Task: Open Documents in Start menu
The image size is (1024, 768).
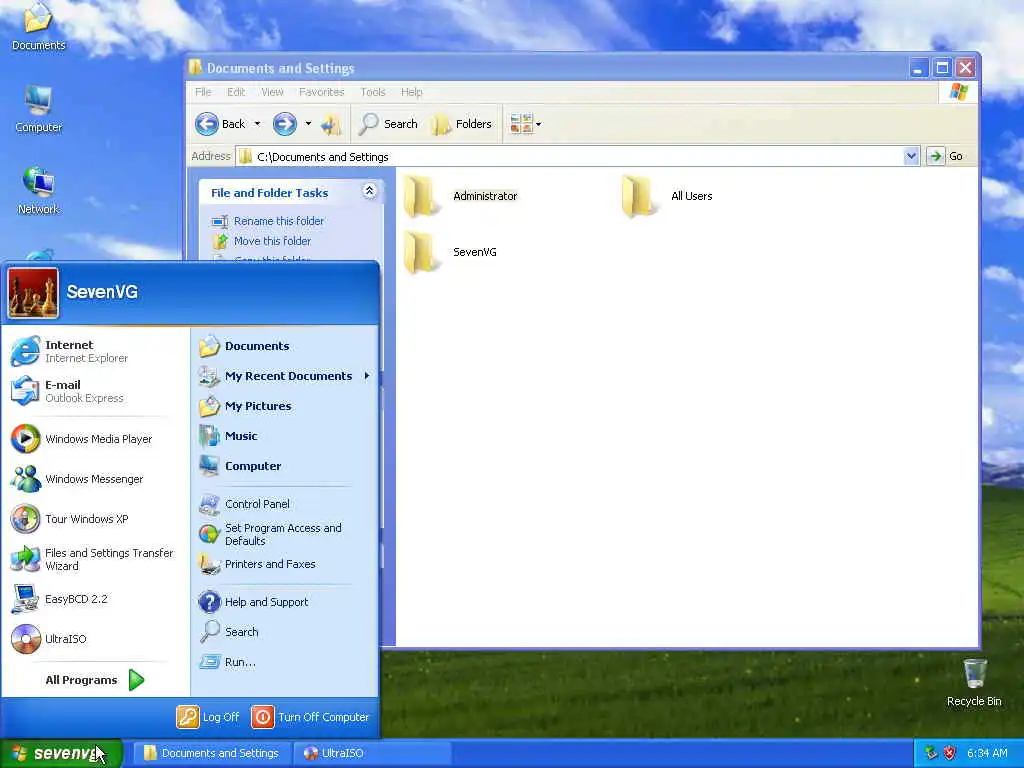Action: (x=285, y=346)
